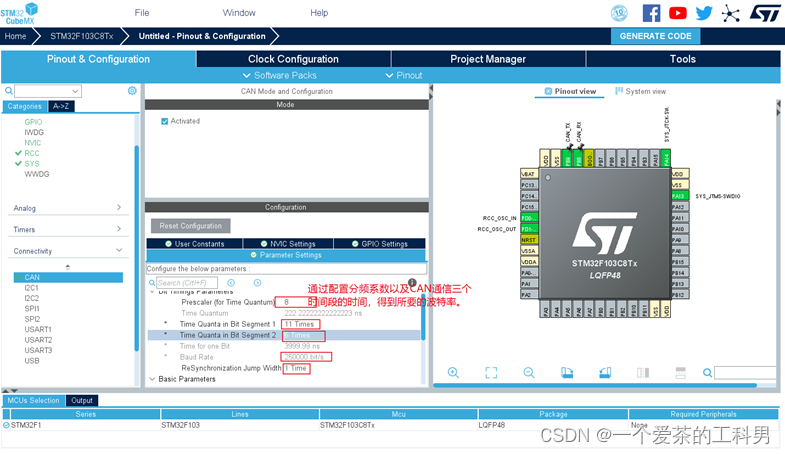This screenshot has height=454, width=785.
Task: Select the CAN peripheral entry
Action: [68, 277]
